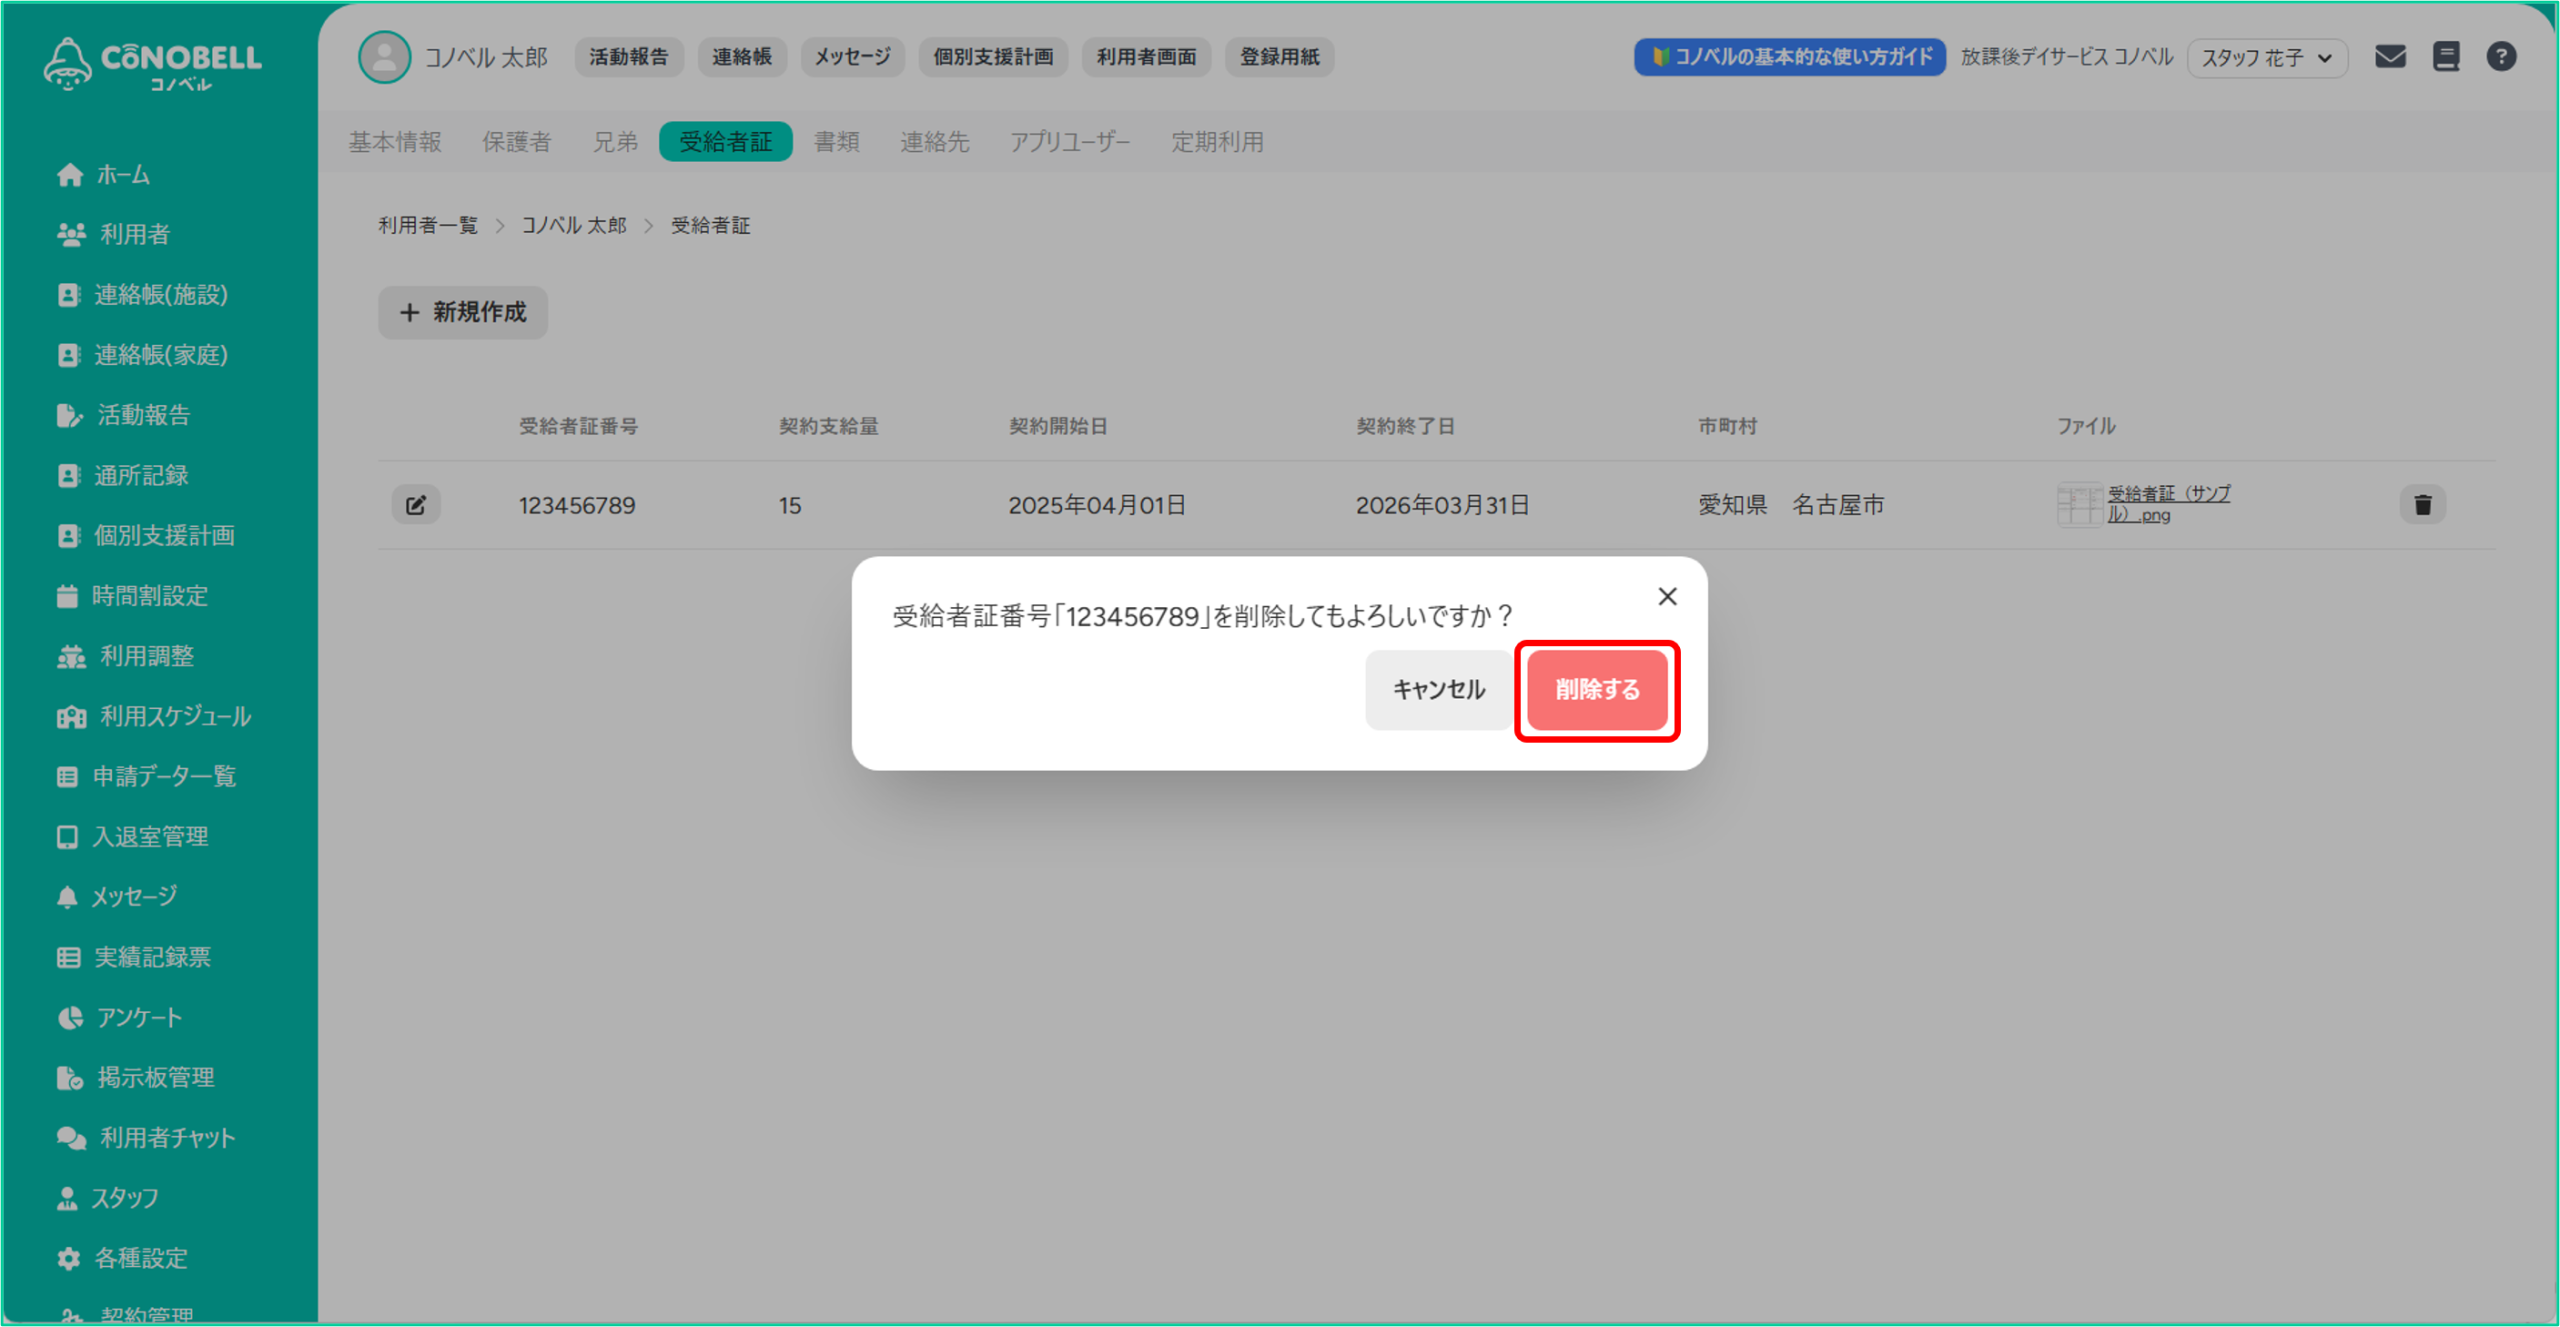Open ホーム in the sidebar
The width and height of the screenshot is (2560, 1327).
click(122, 175)
